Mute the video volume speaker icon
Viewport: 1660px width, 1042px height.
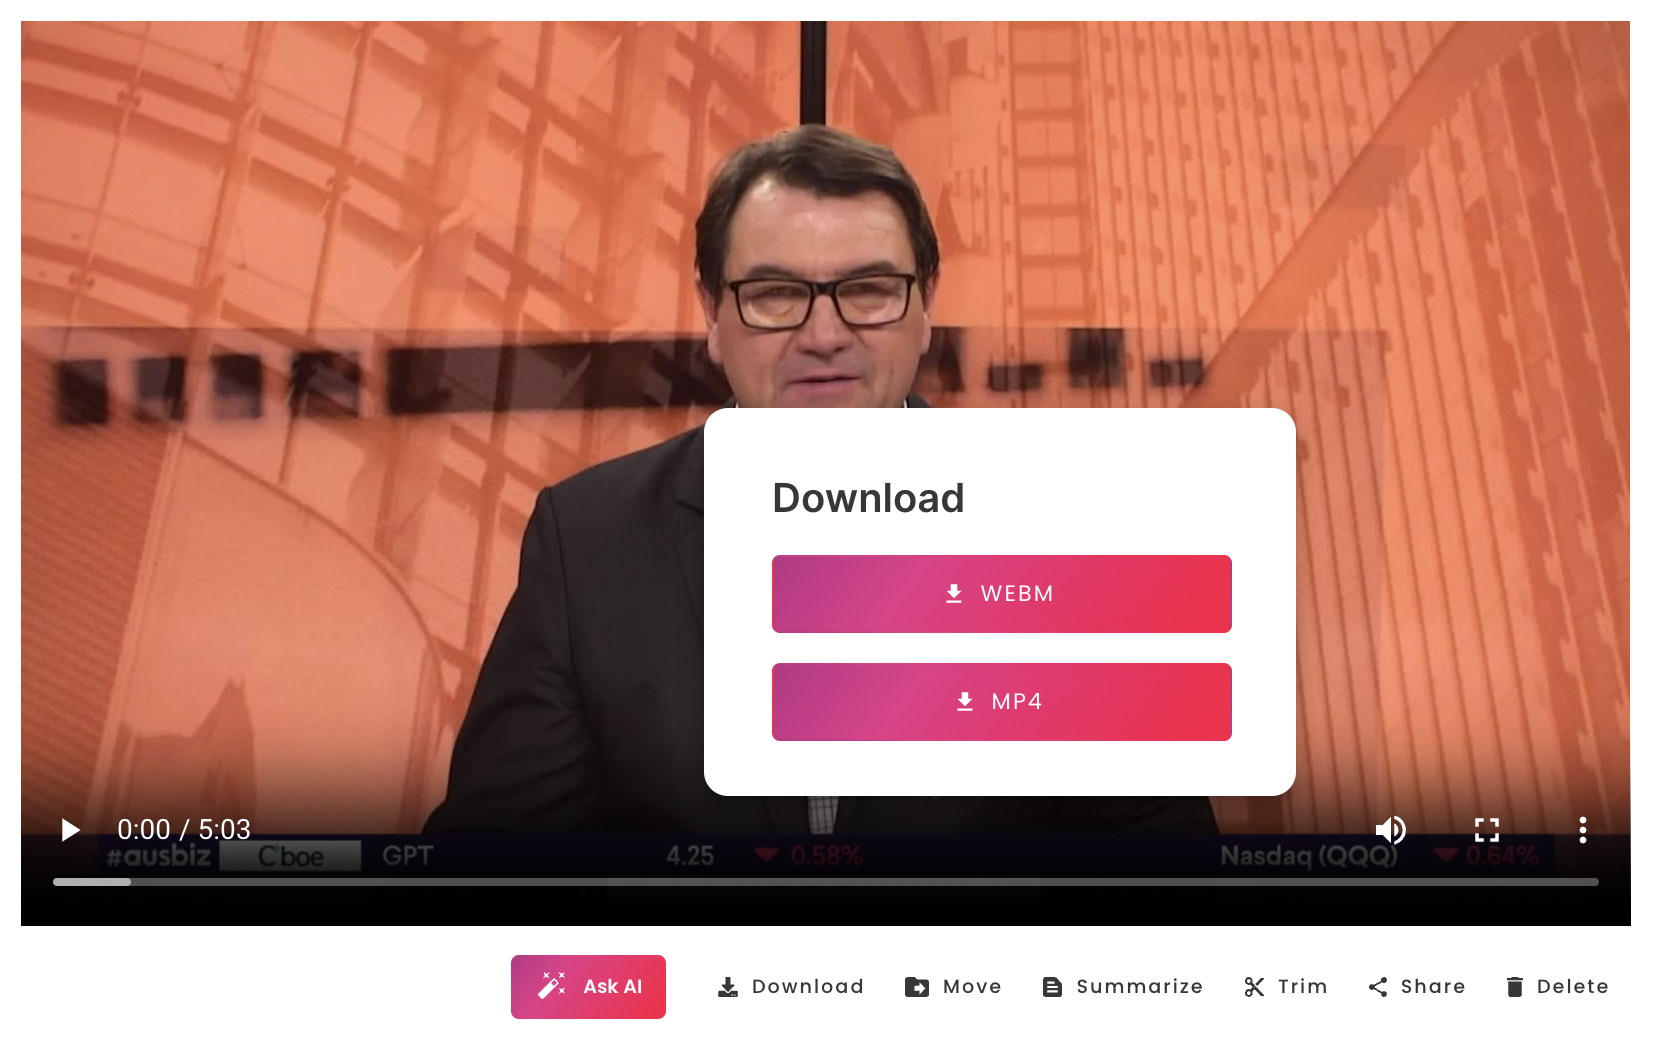pos(1390,830)
